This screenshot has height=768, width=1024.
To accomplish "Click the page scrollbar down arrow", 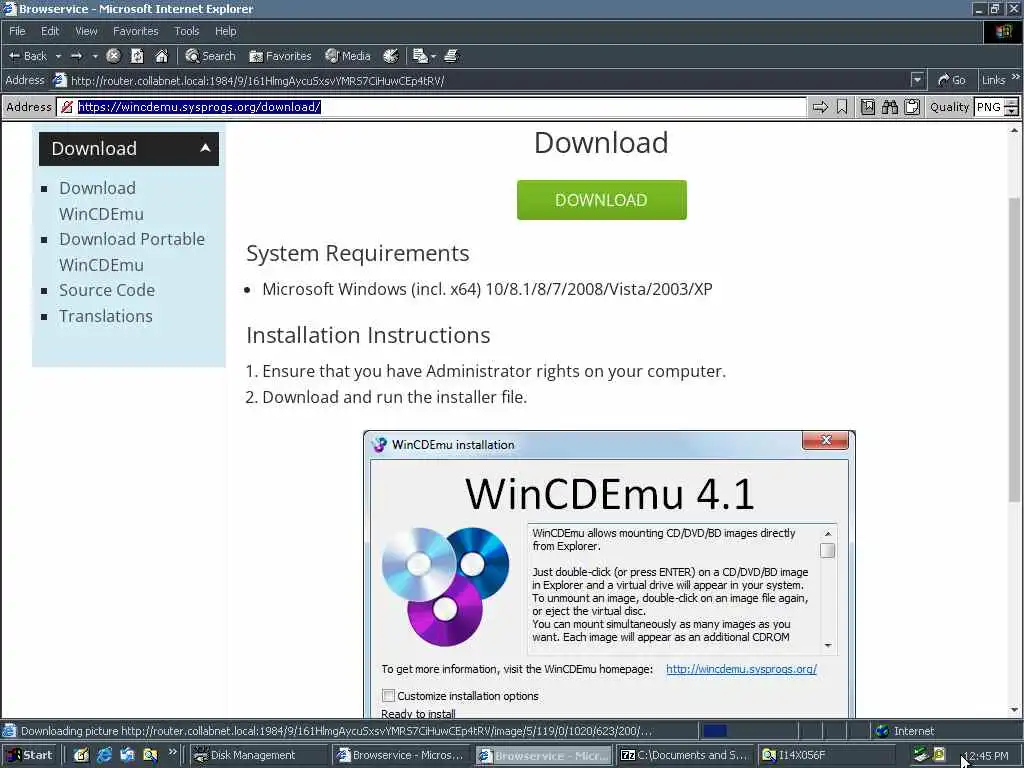I will pos(1014,711).
